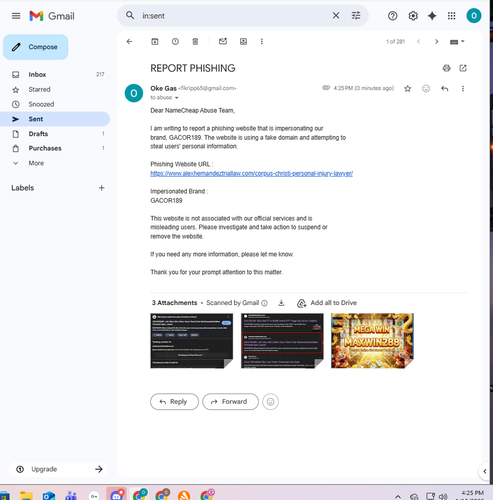The image size is (493, 500).
Task: Open the Google apps grid
Action: point(452,16)
